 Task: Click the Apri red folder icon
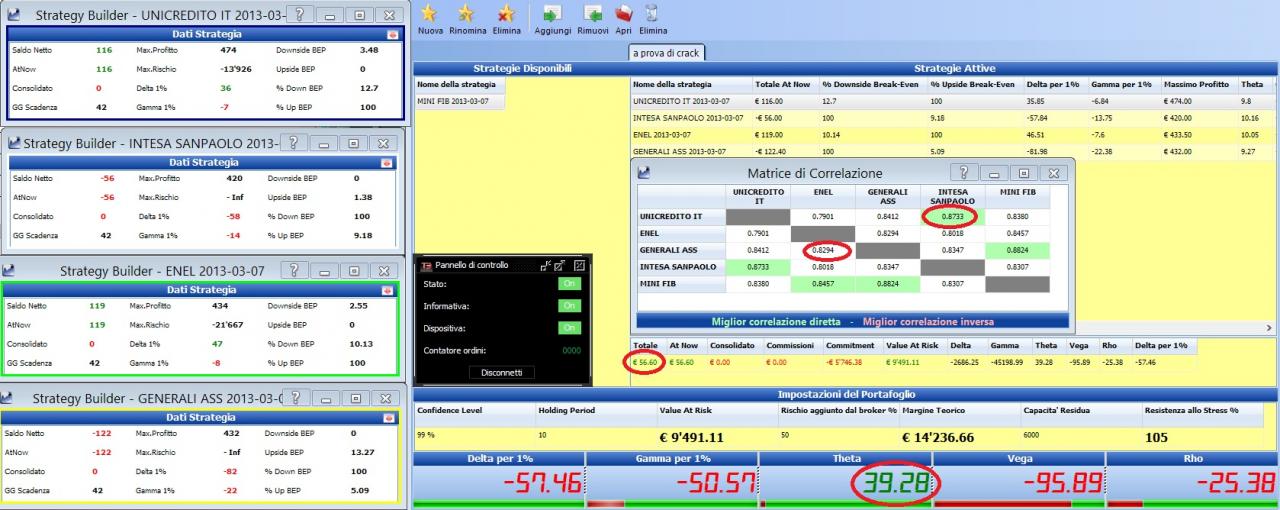[624, 13]
